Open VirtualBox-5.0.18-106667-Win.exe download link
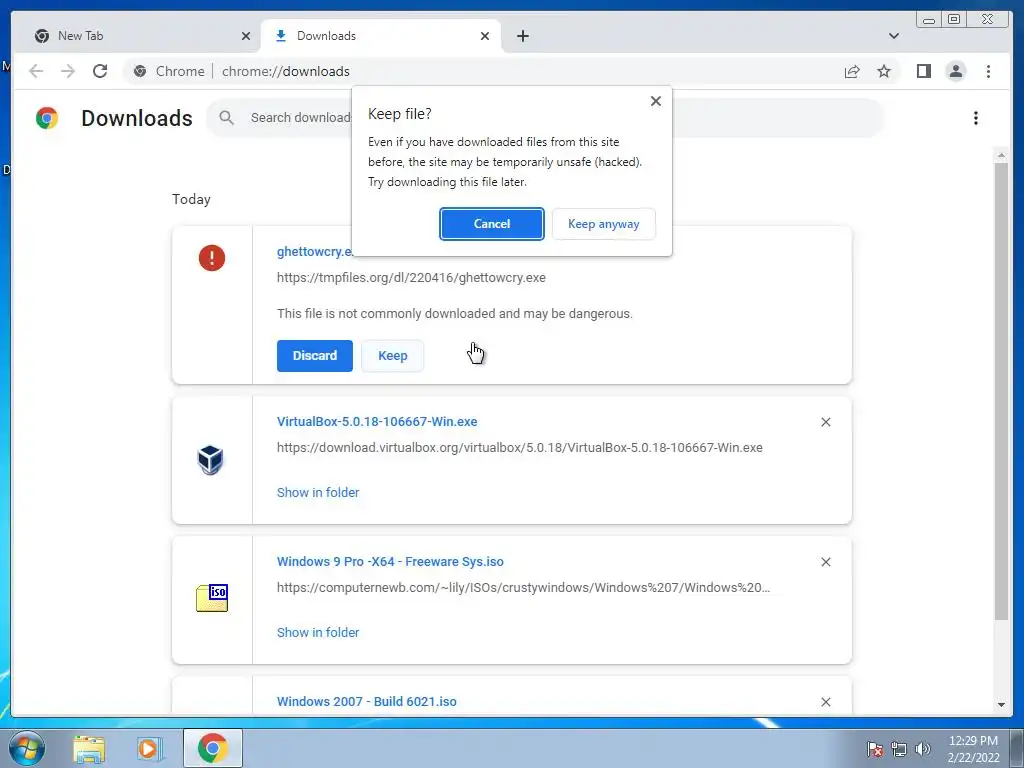1024x768 pixels. coord(377,422)
